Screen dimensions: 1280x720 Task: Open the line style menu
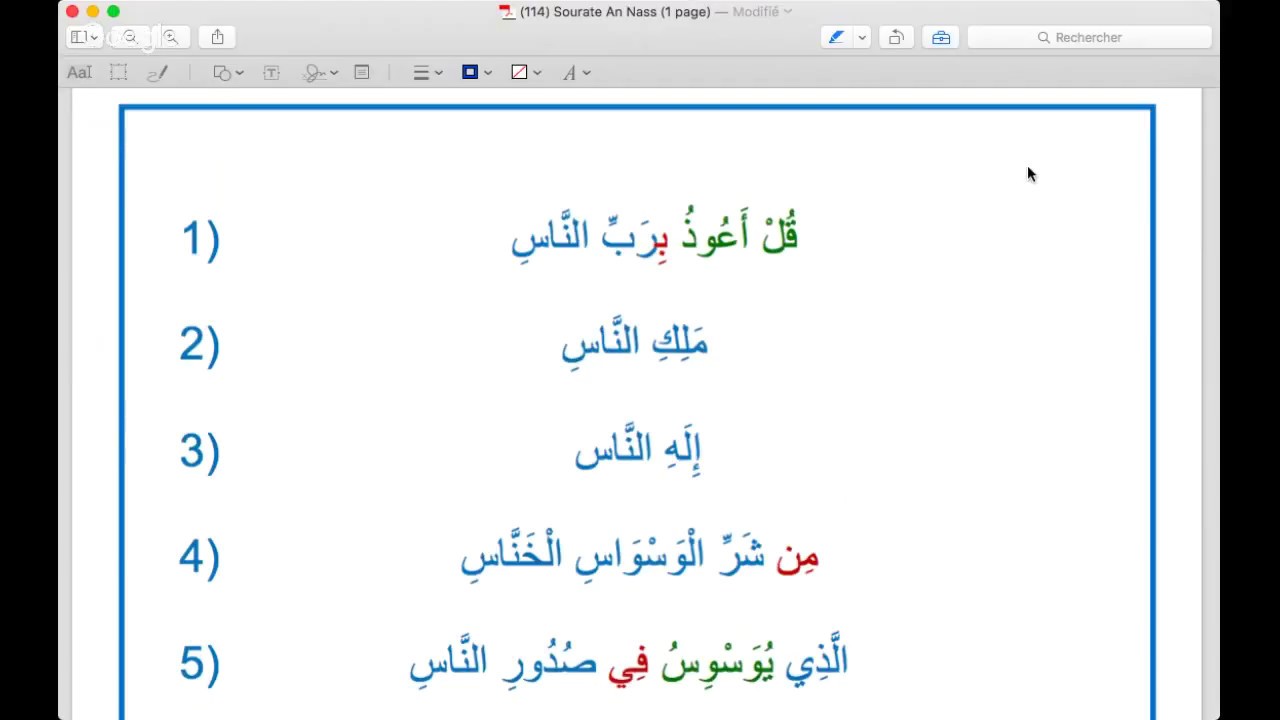pyautogui.click(x=428, y=72)
